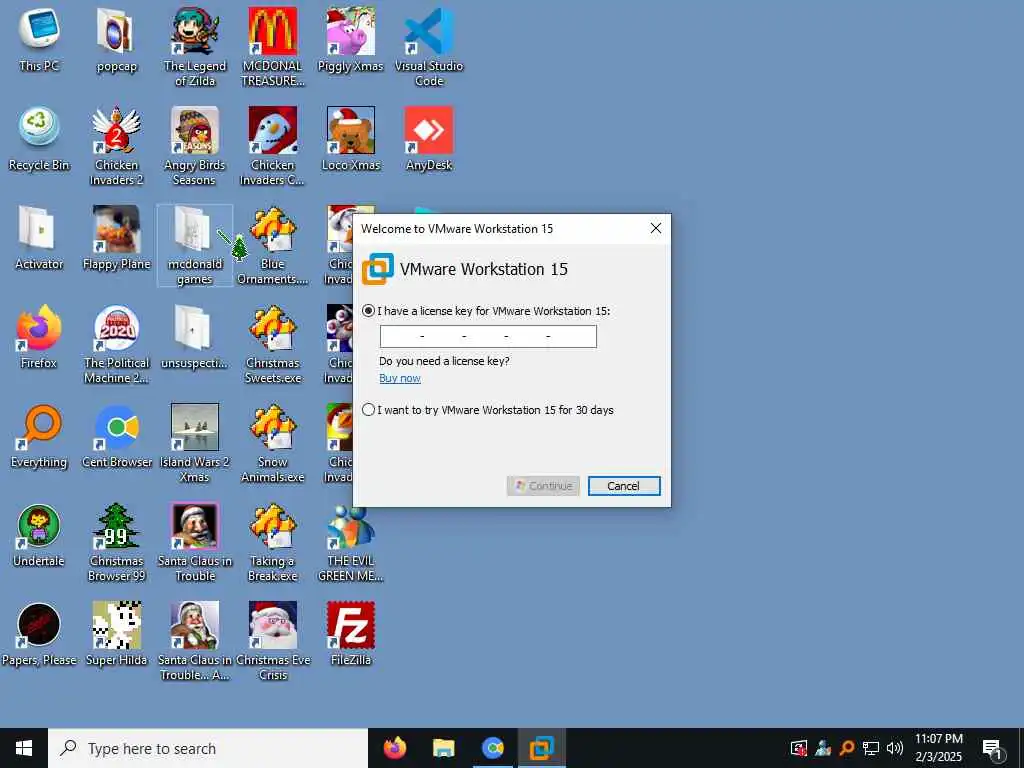Select the Recycle Bin icon
Image resolution: width=1024 pixels, height=768 pixels.
39,139
